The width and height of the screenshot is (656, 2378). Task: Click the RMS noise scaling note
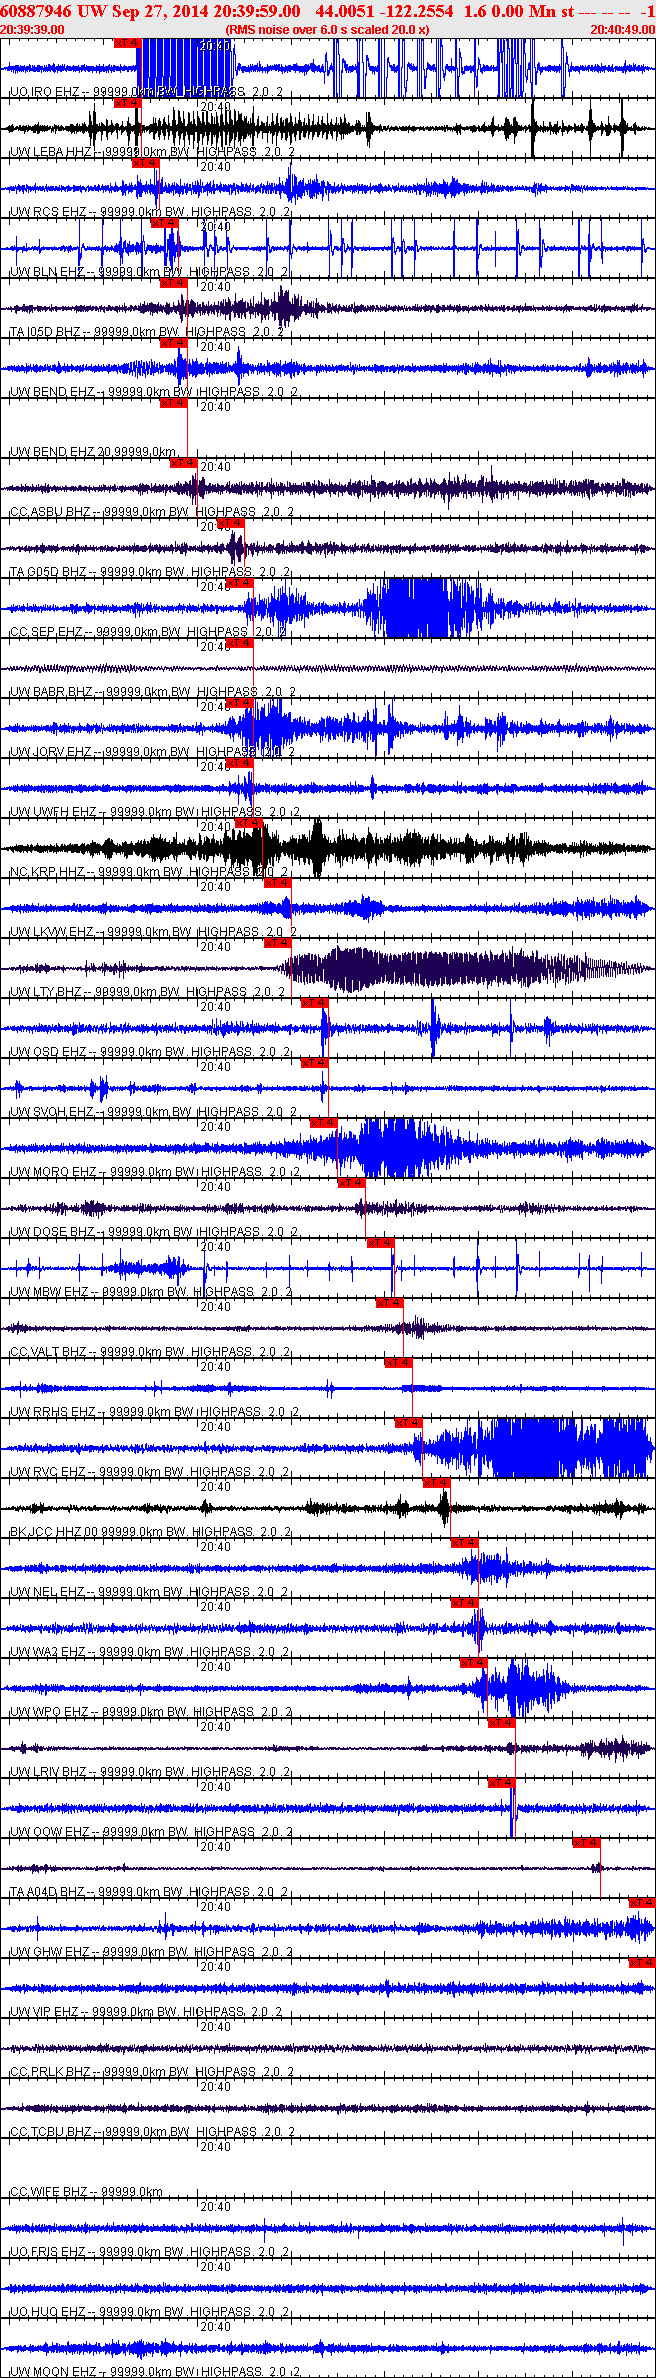coord(327,29)
